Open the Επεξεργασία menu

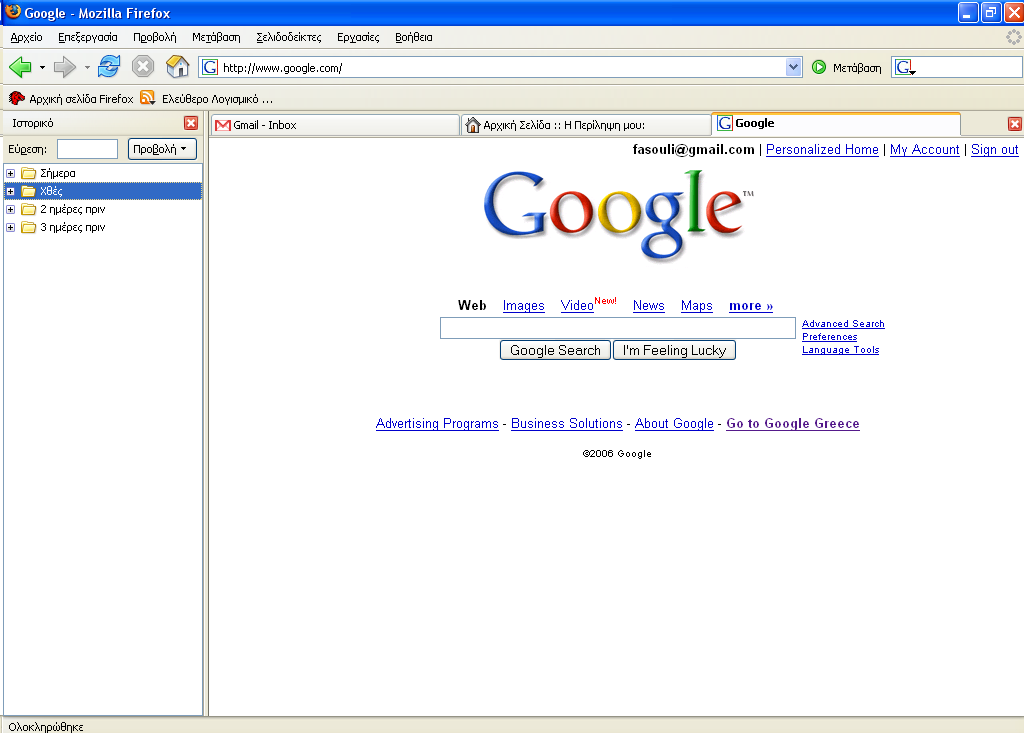click(88, 37)
